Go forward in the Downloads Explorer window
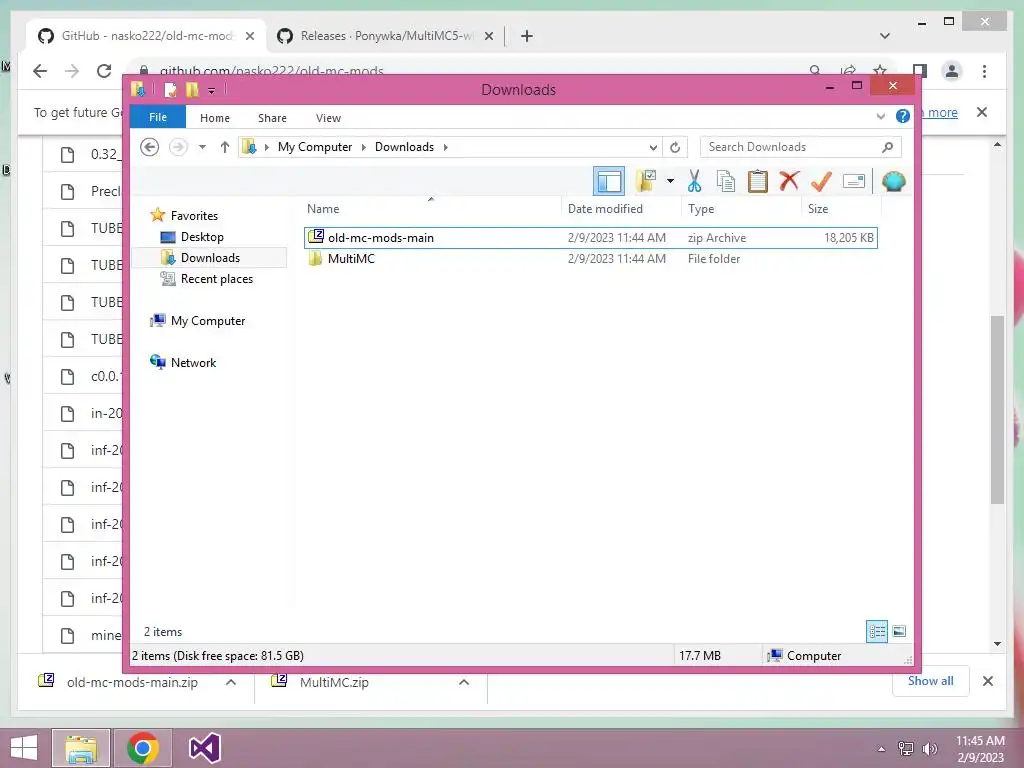Screen dimensions: 1024x768 click(178, 147)
